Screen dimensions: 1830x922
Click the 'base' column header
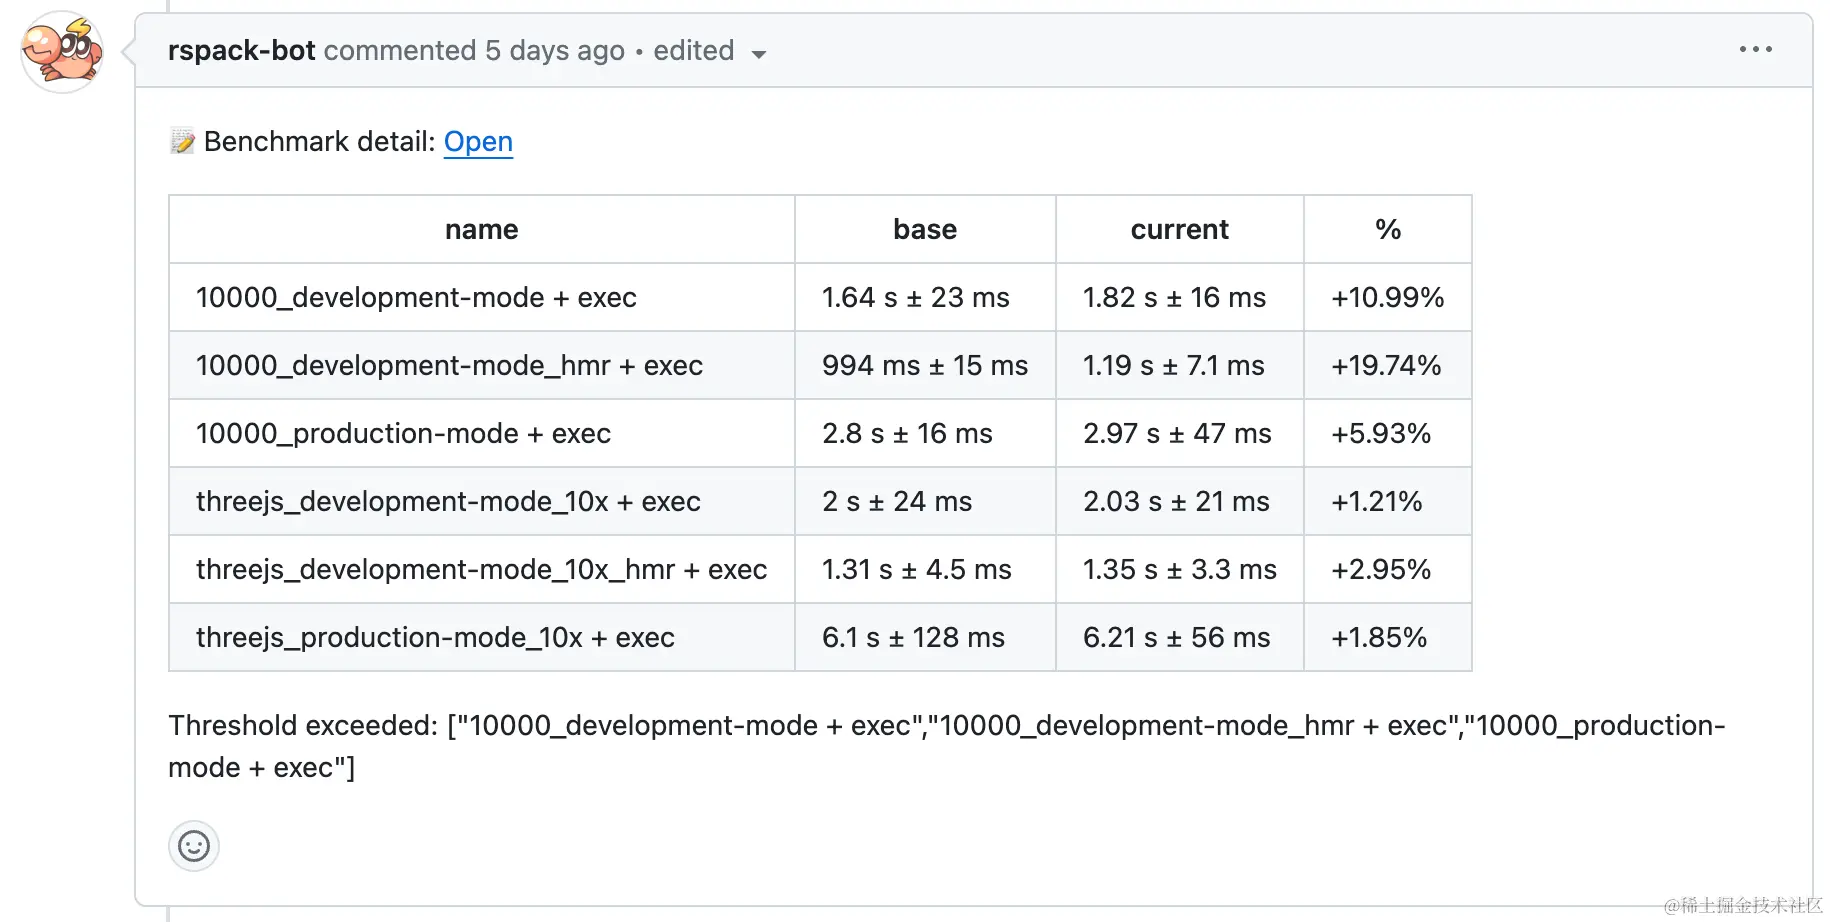tap(925, 229)
